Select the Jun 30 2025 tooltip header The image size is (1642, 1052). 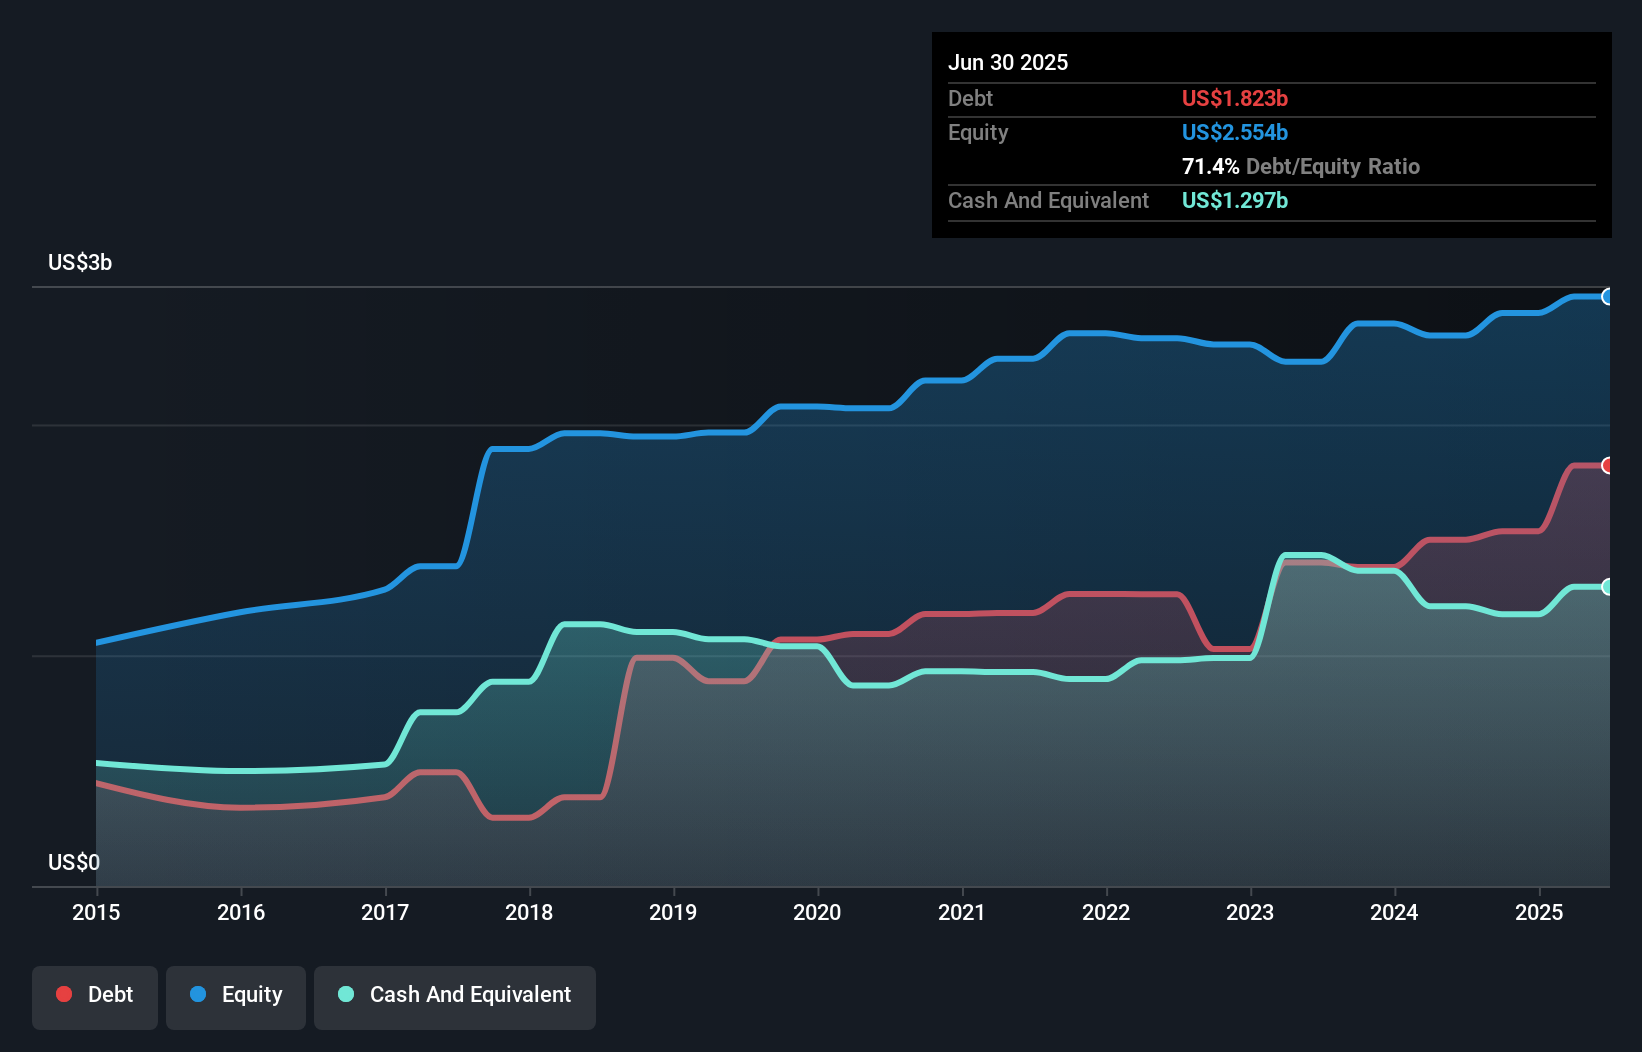click(x=1009, y=62)
